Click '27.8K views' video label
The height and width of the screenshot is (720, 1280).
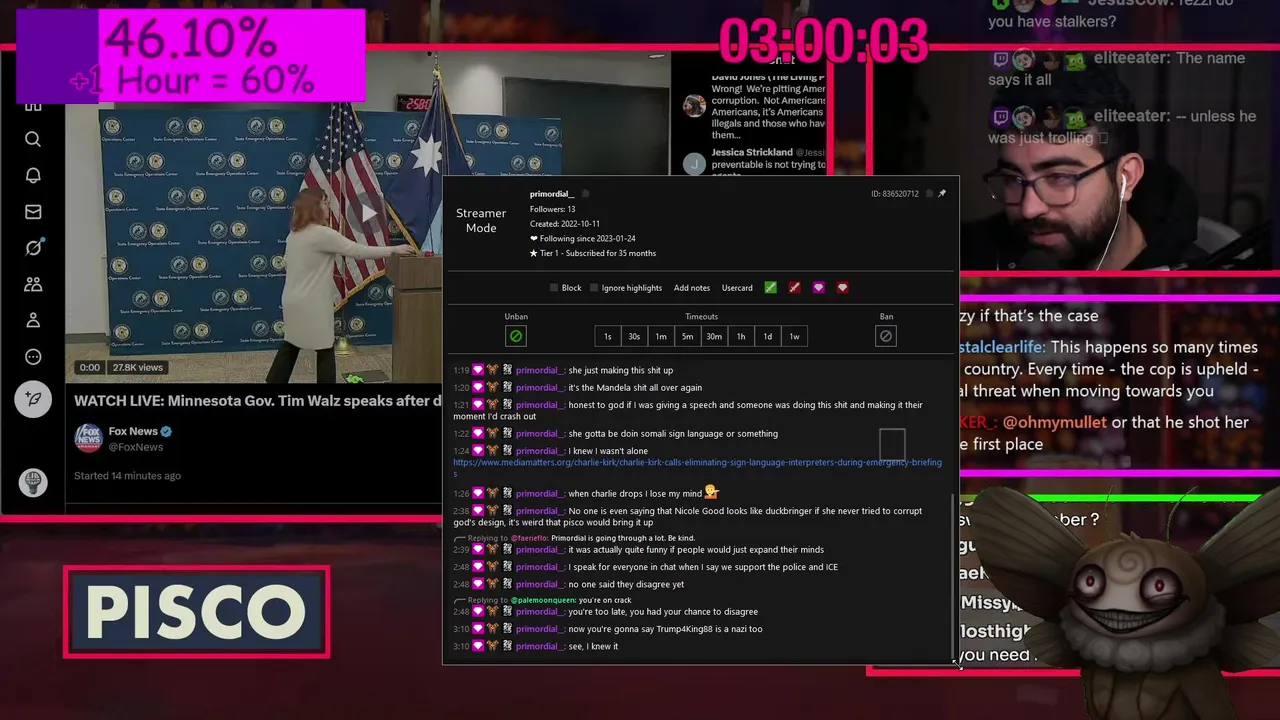tap(138, 367)
